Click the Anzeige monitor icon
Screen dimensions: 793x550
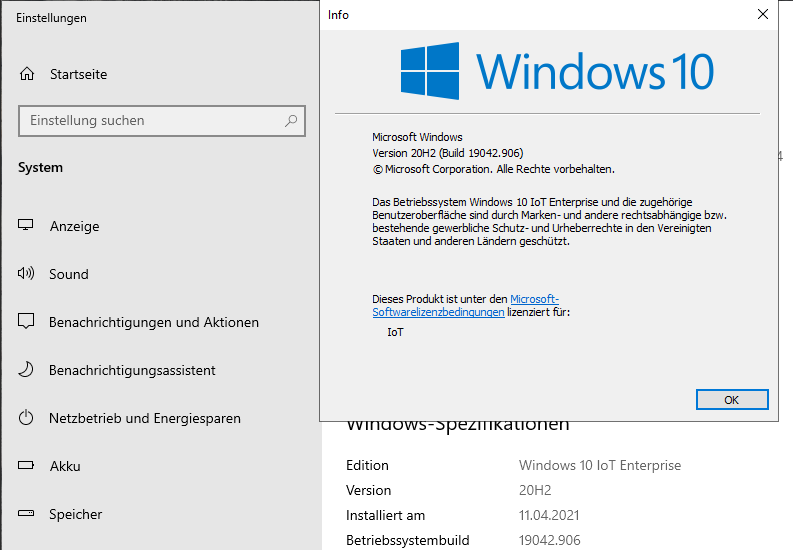pyautogui.click(x=26, y=225)
